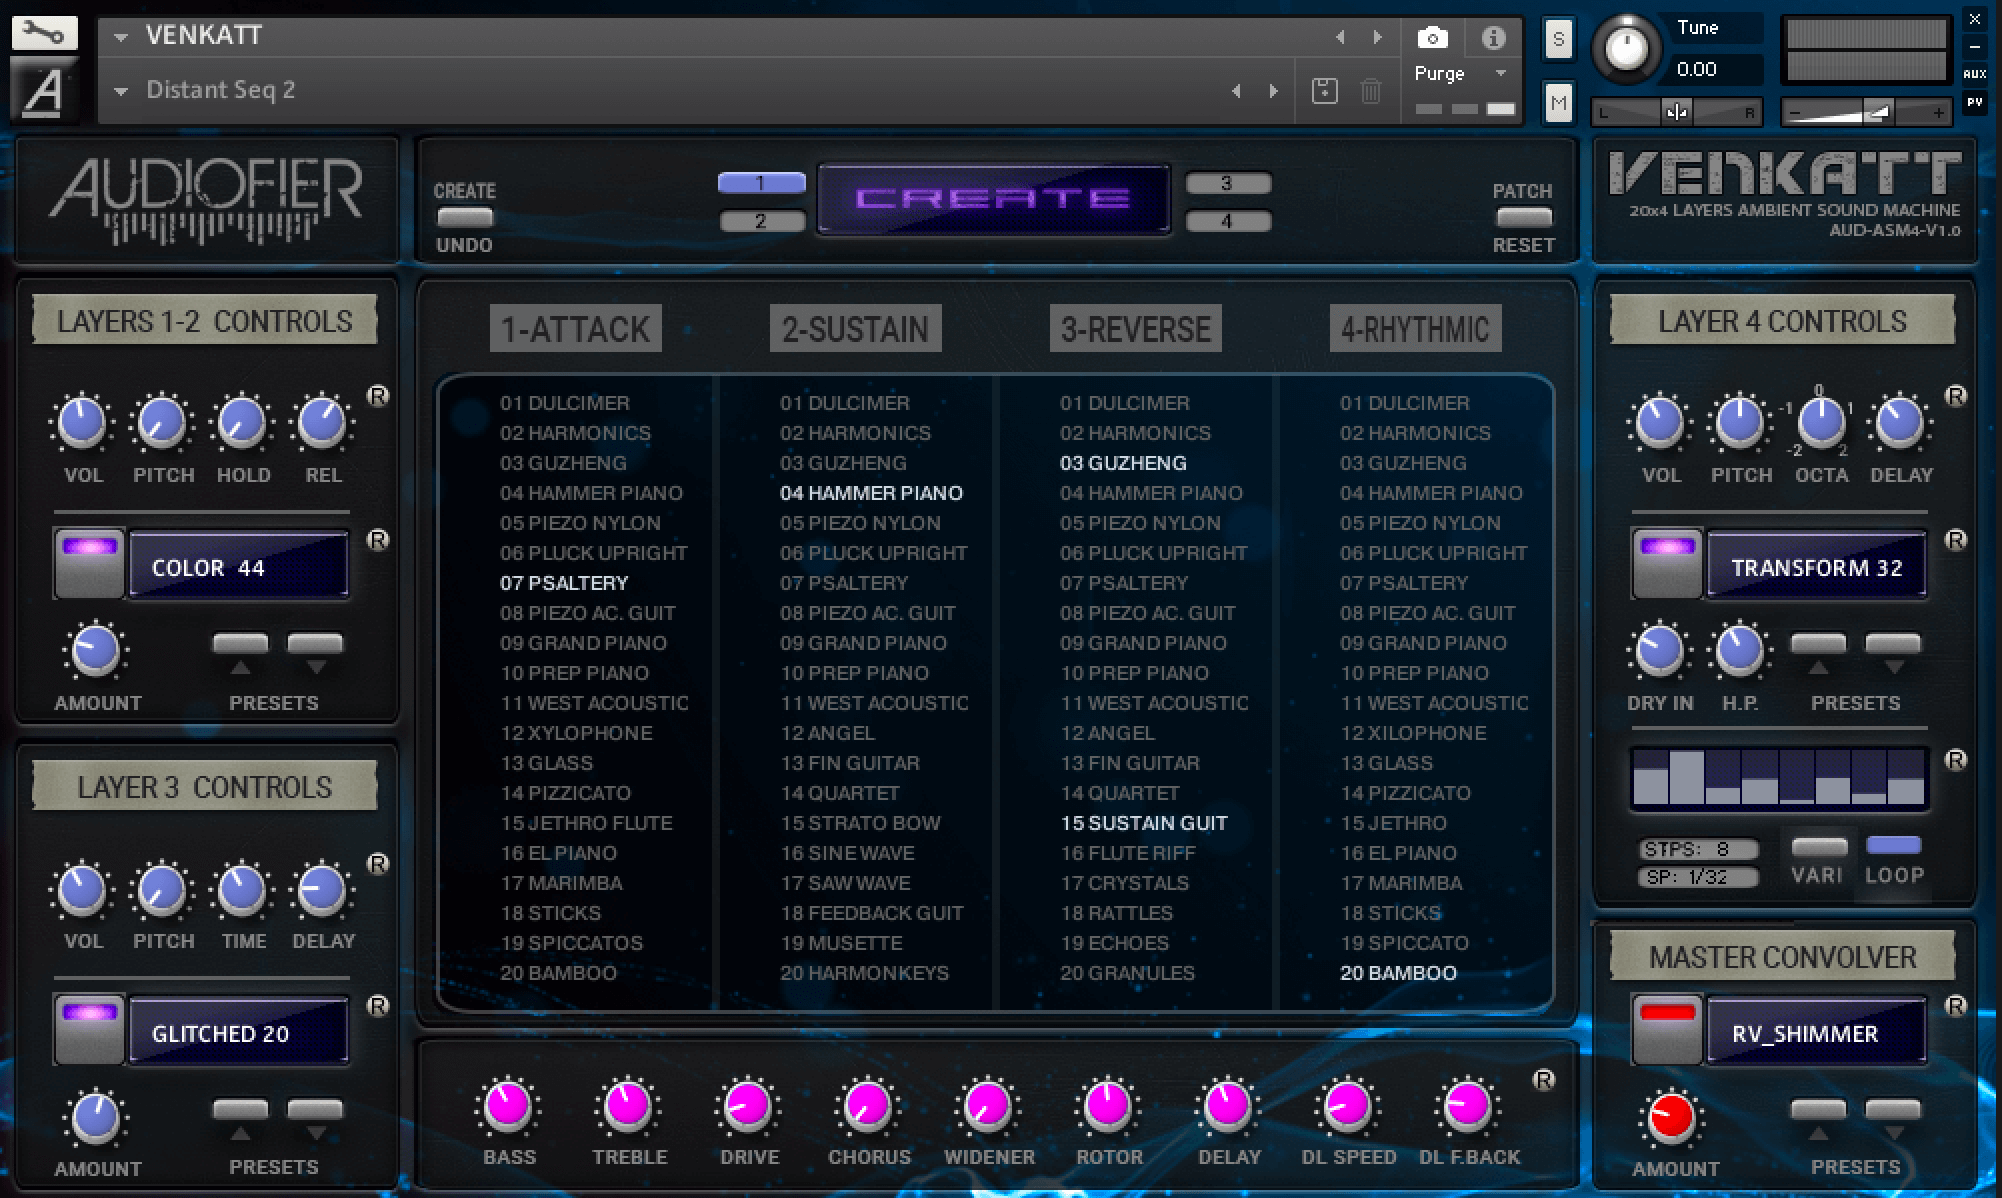Image resolution: width=2002 pixels, height=1198 pixels.
Task: Toggle the LOOP switch in Layer 4
Action: click(1893, 847)
